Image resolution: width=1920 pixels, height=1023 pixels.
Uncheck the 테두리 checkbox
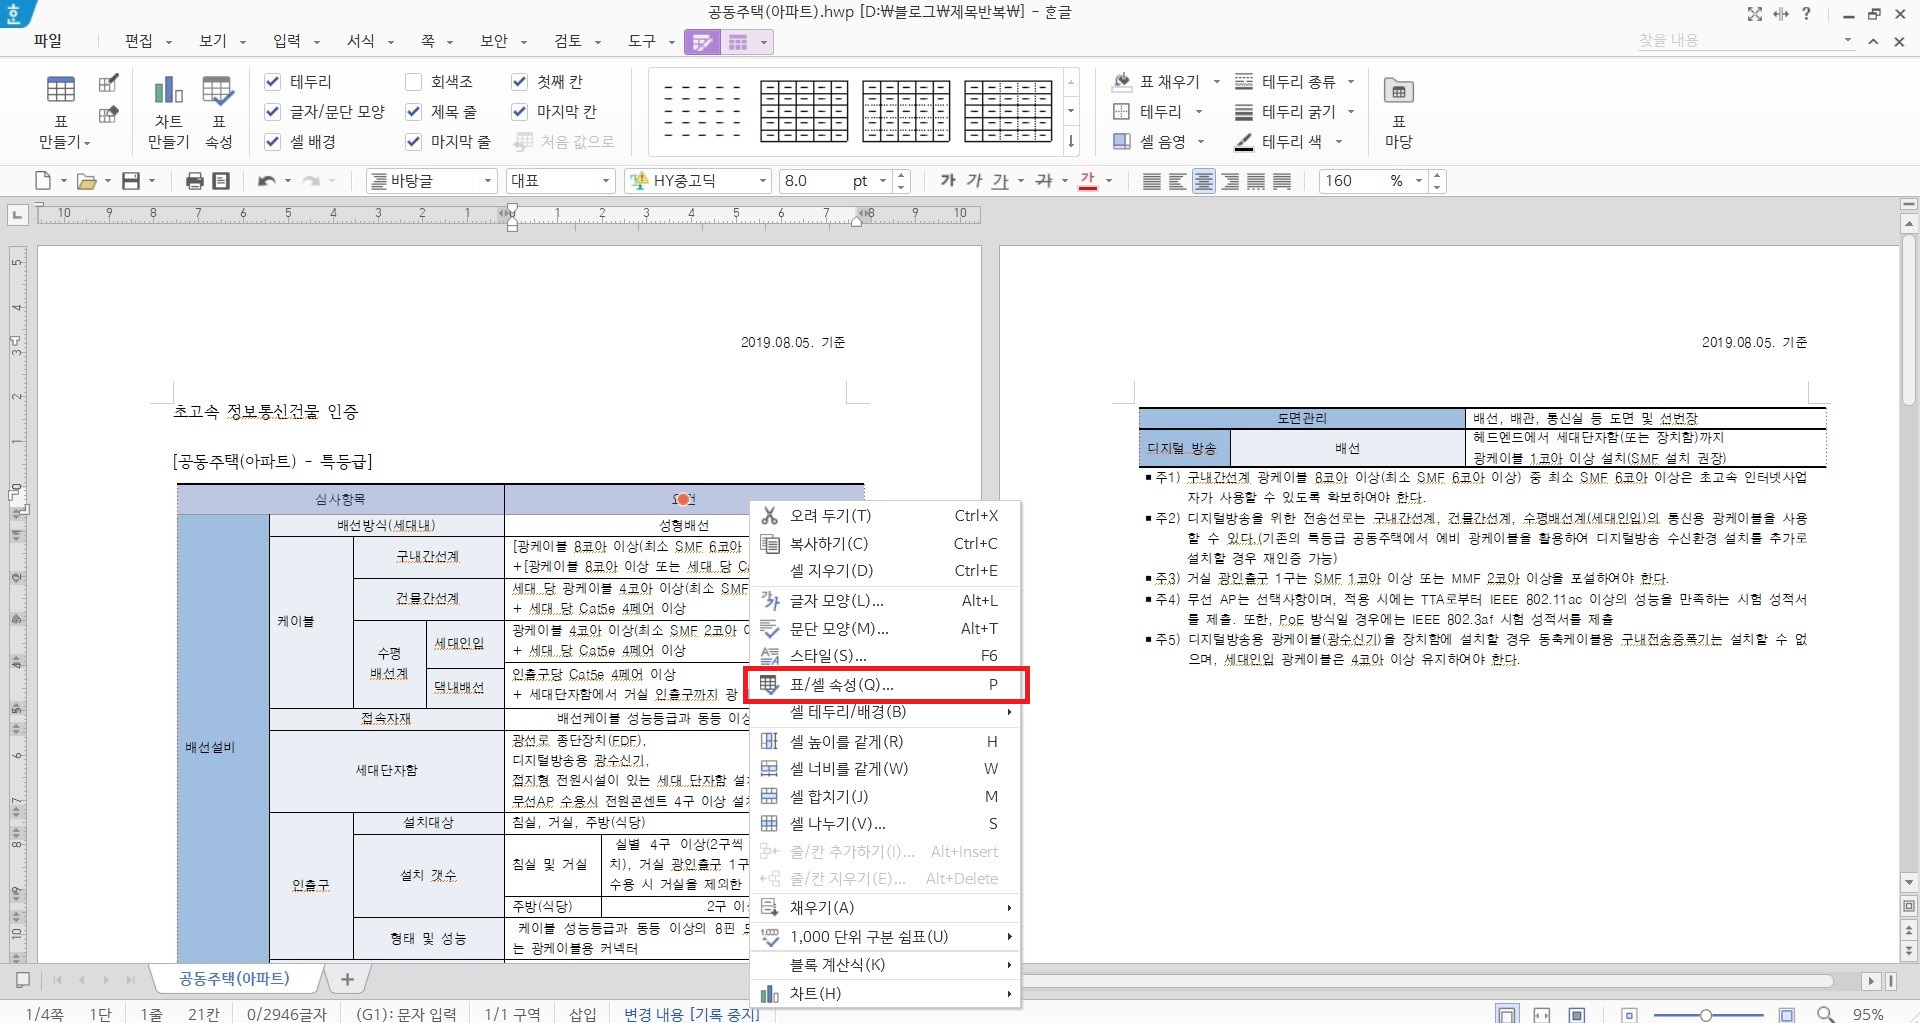[272, 81]
